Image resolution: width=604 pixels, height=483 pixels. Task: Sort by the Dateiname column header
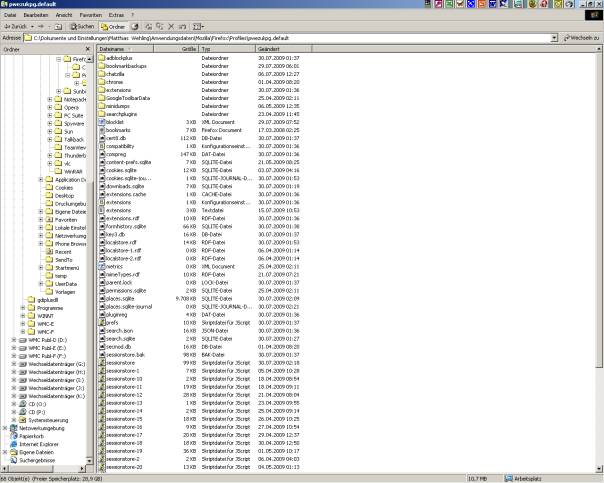tap(125, 49)
